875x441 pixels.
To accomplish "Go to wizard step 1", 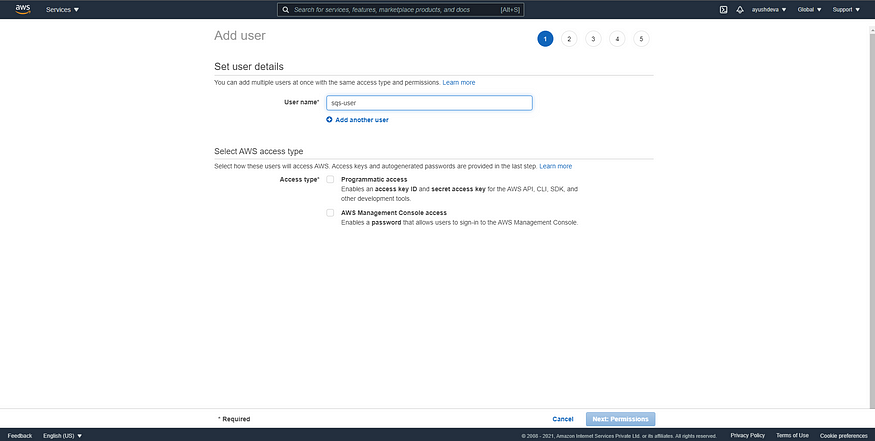I will [x=545, y=39].
